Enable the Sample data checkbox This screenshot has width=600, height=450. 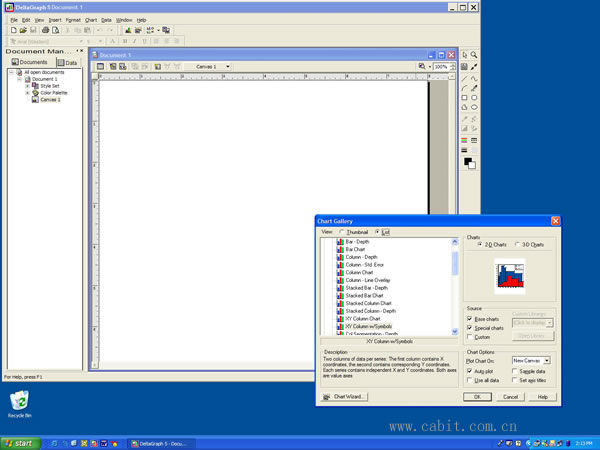(x=515, y=371)
